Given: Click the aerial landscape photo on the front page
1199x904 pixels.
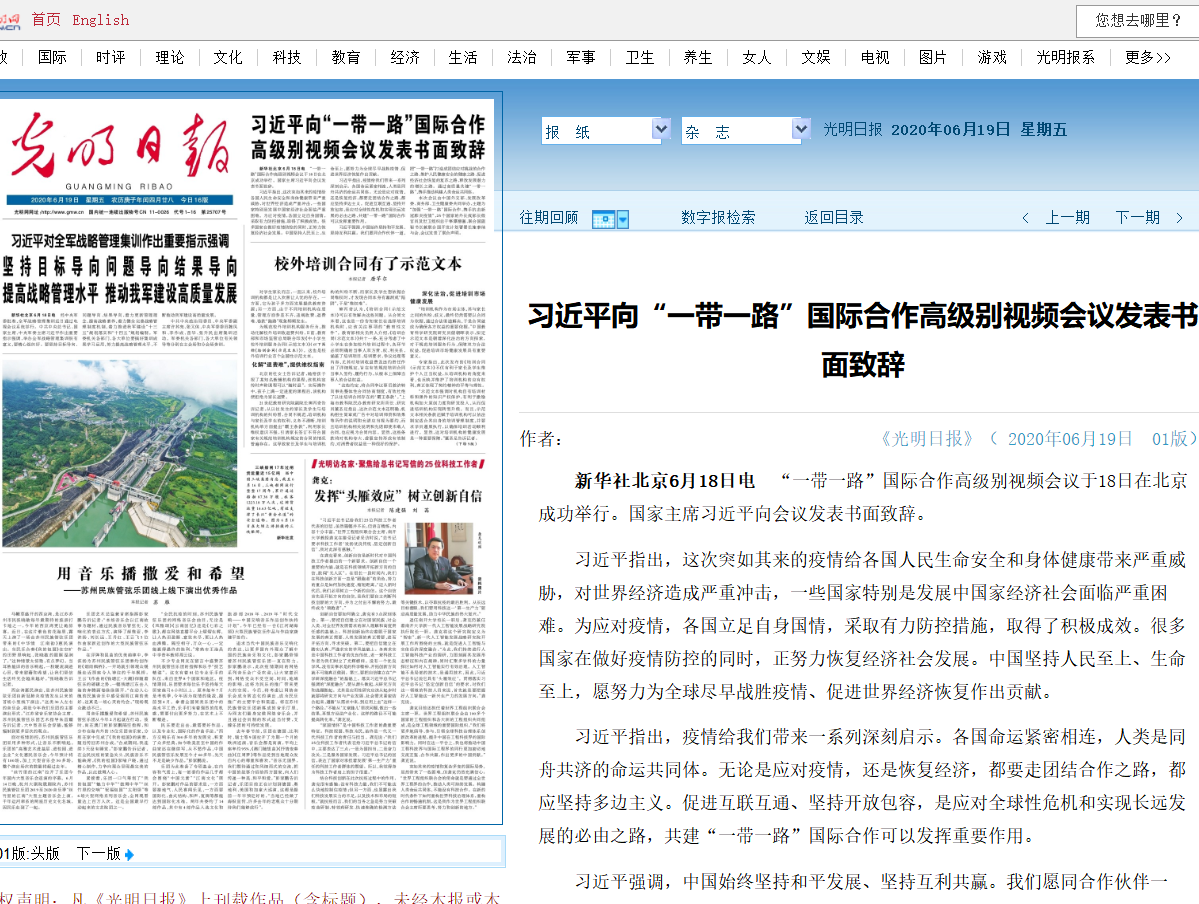Looking at the screenshot, I should (120, 454).
